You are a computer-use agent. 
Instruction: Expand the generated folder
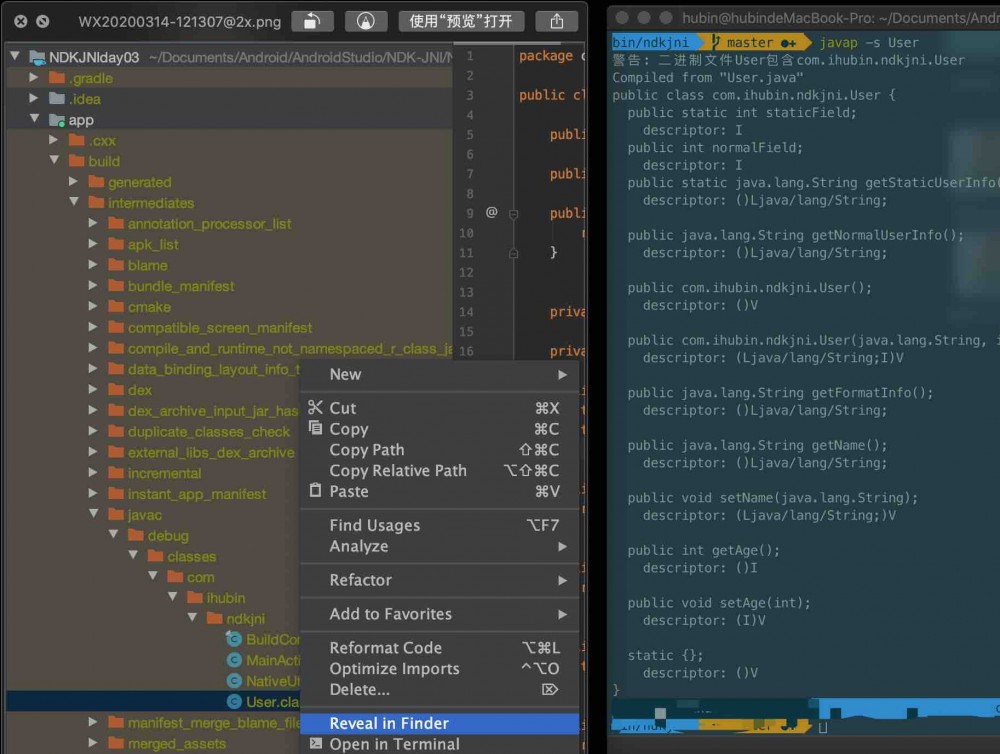pos(74,182)
